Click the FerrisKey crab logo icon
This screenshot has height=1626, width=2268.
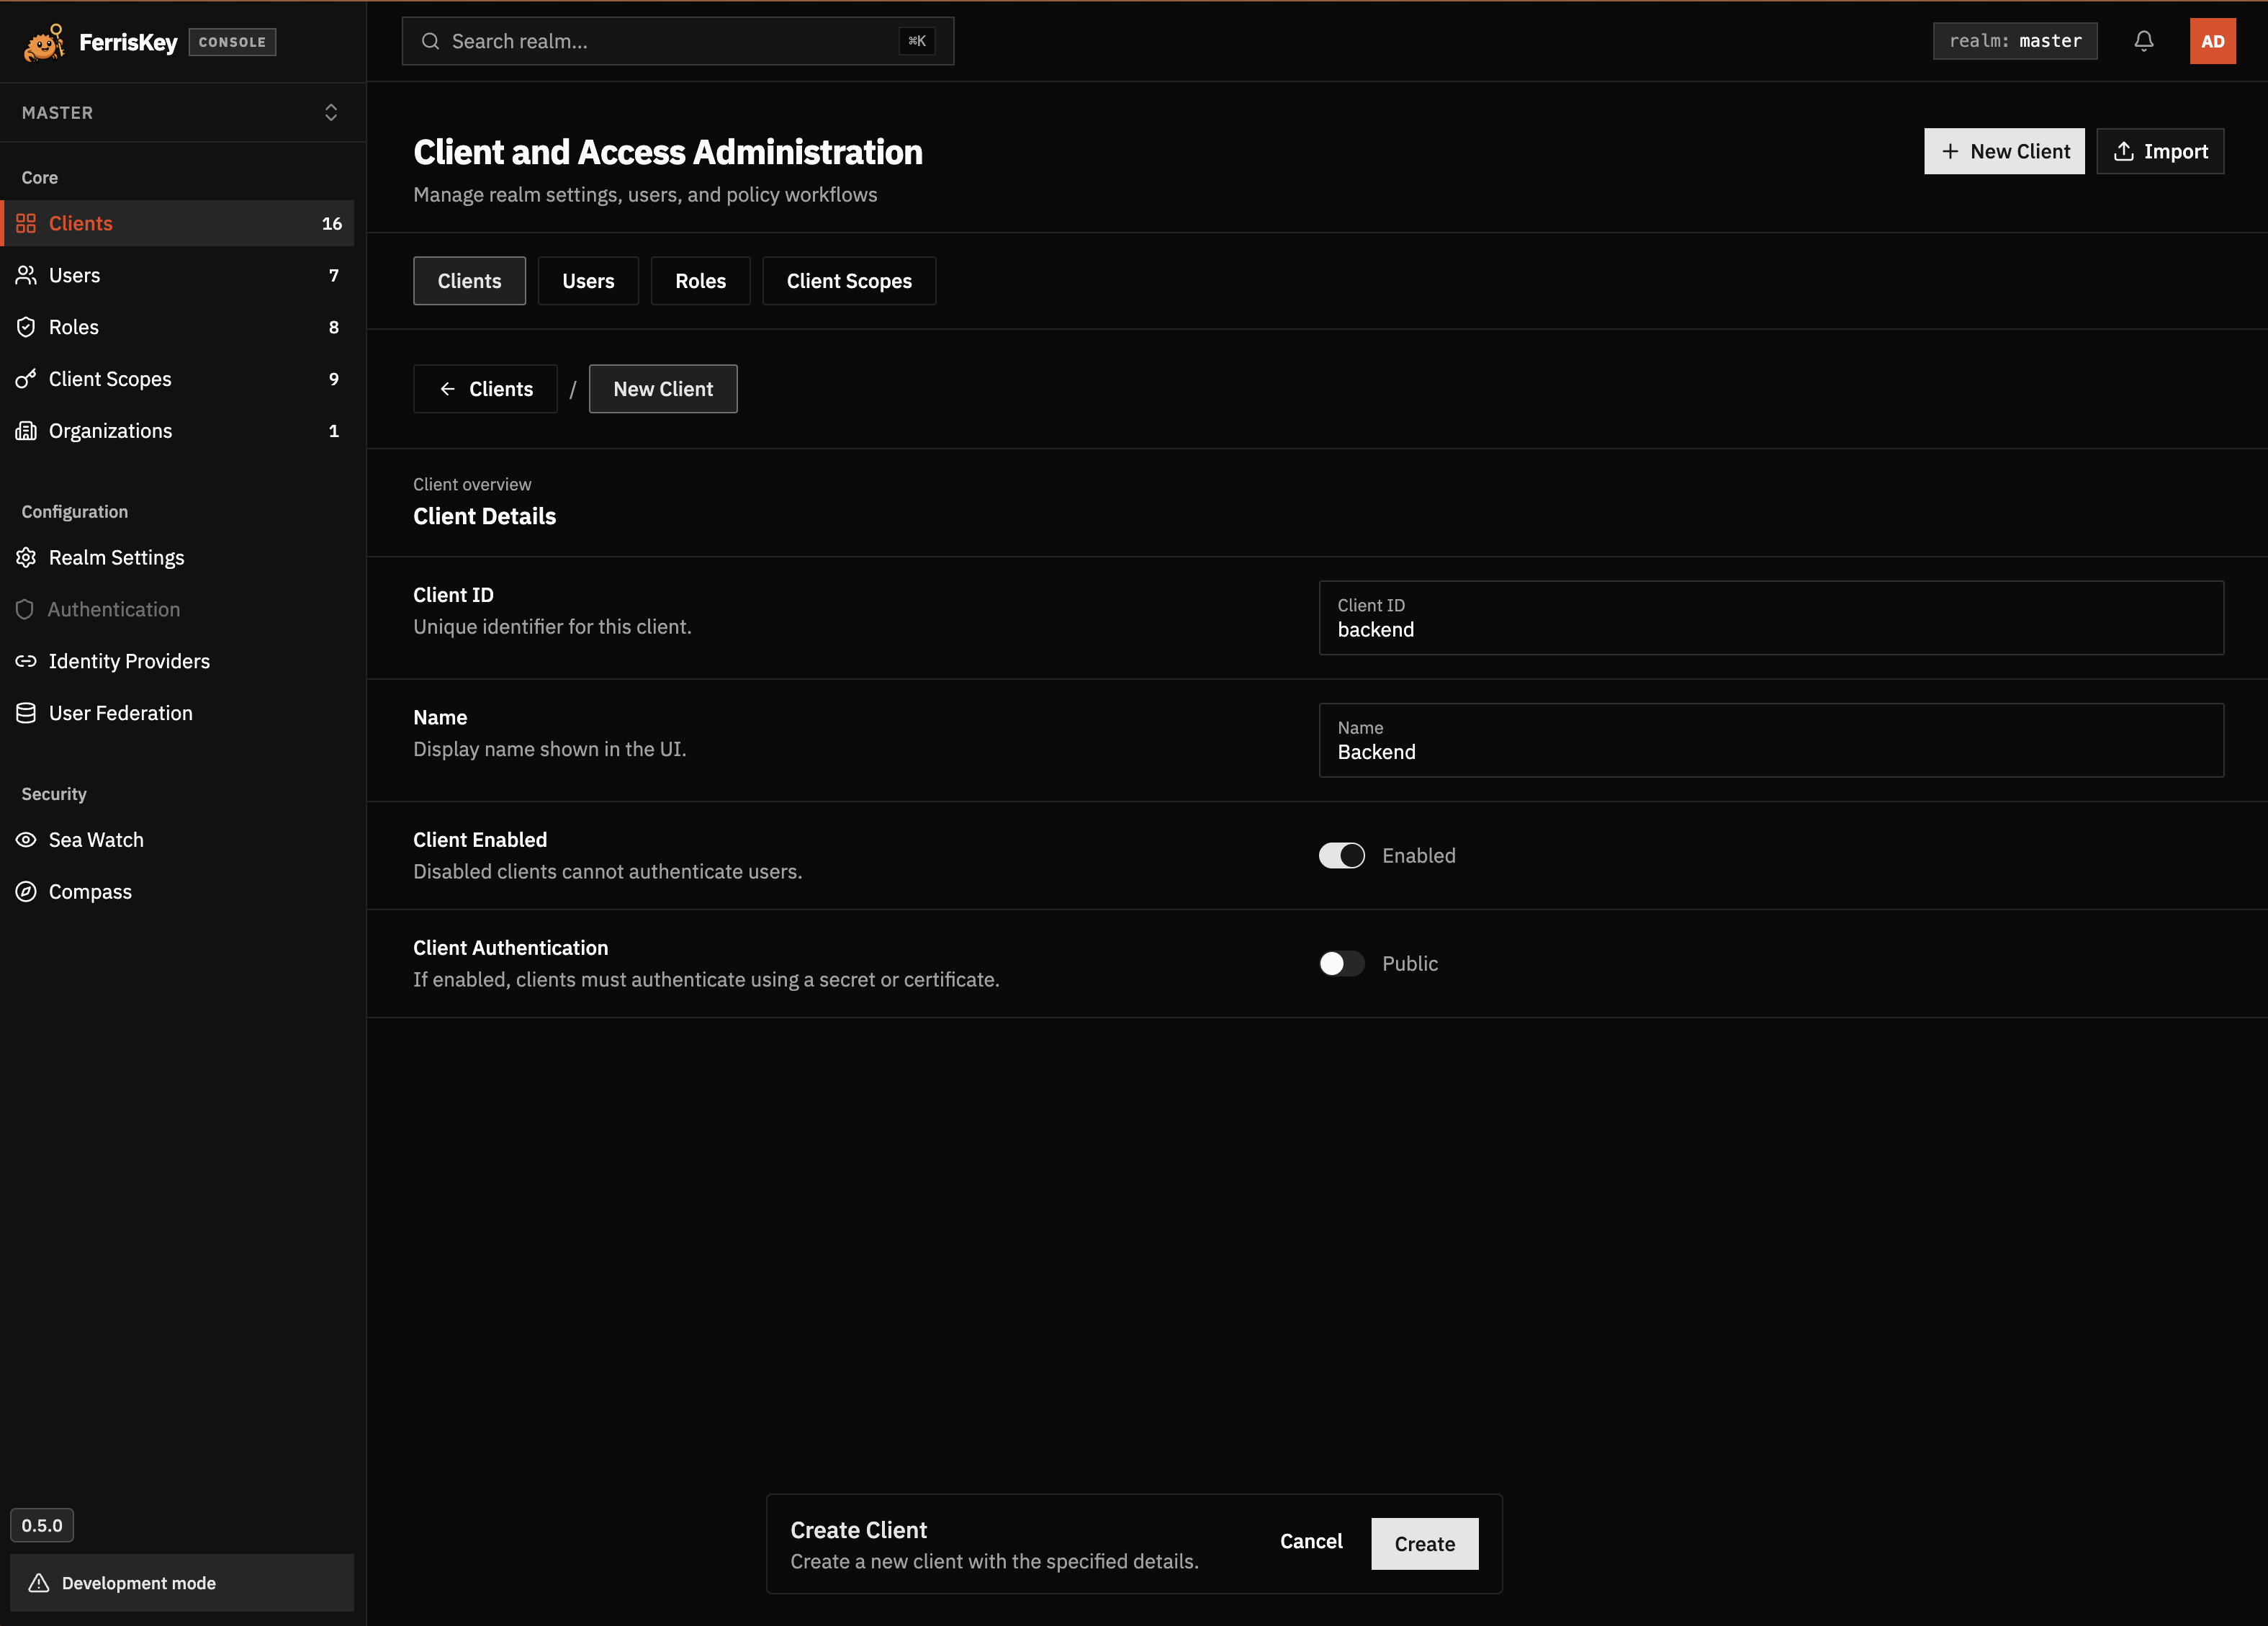[x=44, y=42]
